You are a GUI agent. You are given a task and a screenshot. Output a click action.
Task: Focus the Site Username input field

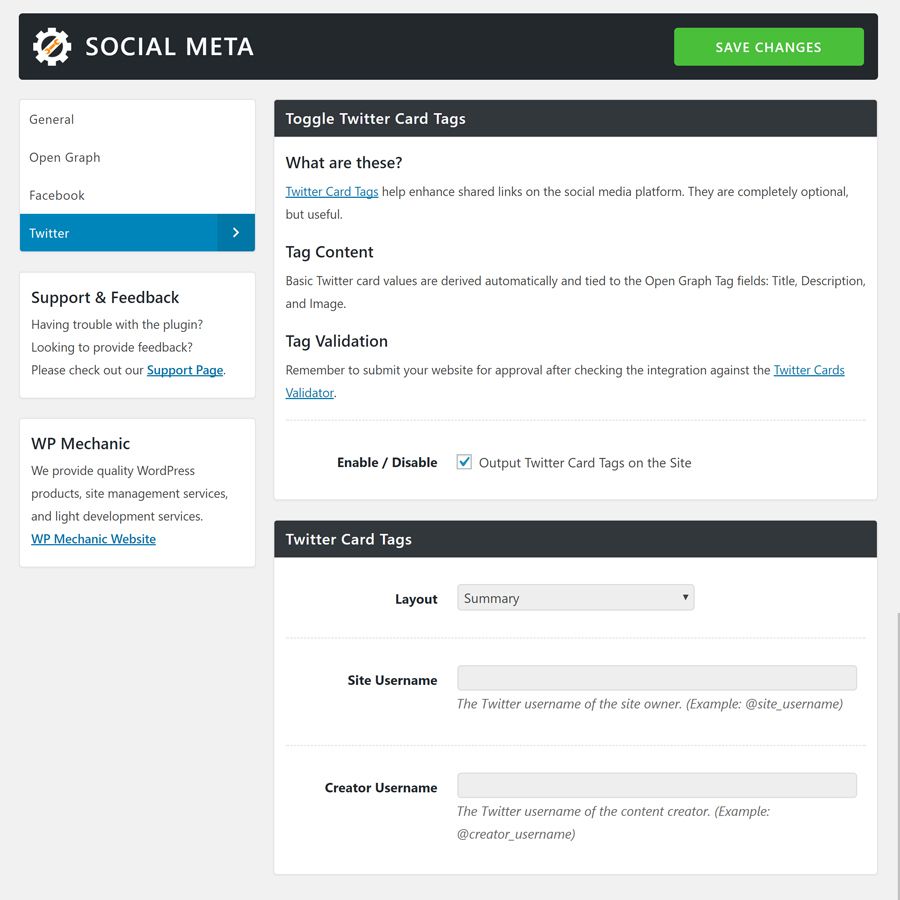tap(656, 678)
